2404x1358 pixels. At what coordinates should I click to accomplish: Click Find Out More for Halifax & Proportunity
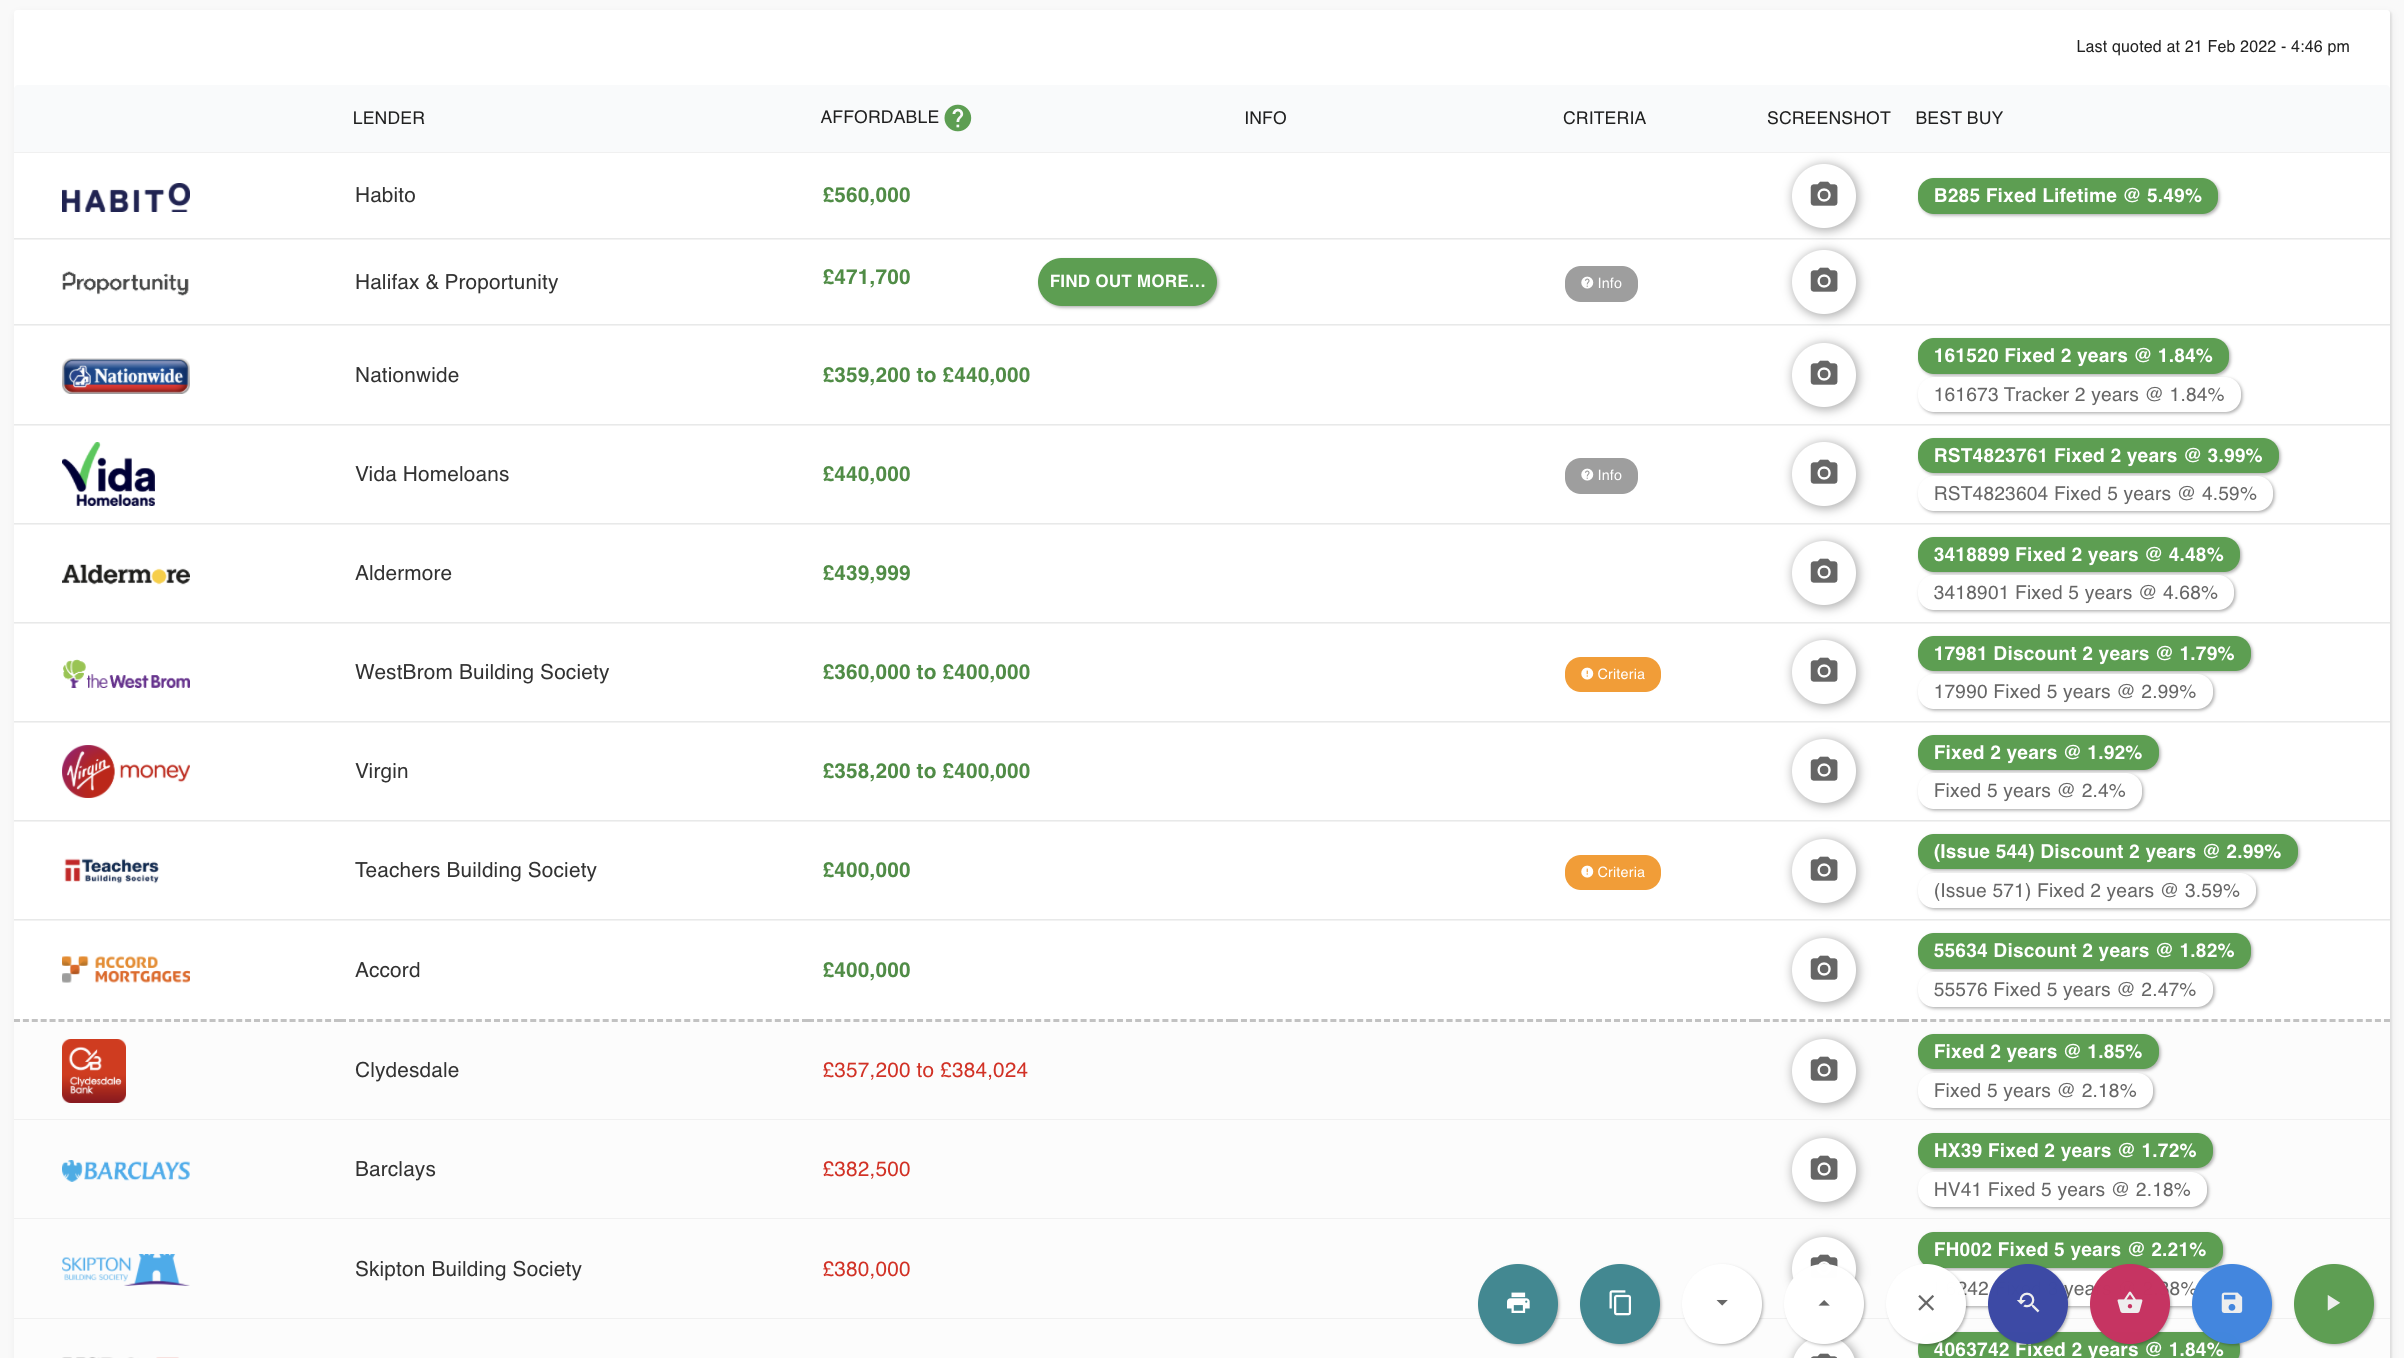pos(1127,282)
